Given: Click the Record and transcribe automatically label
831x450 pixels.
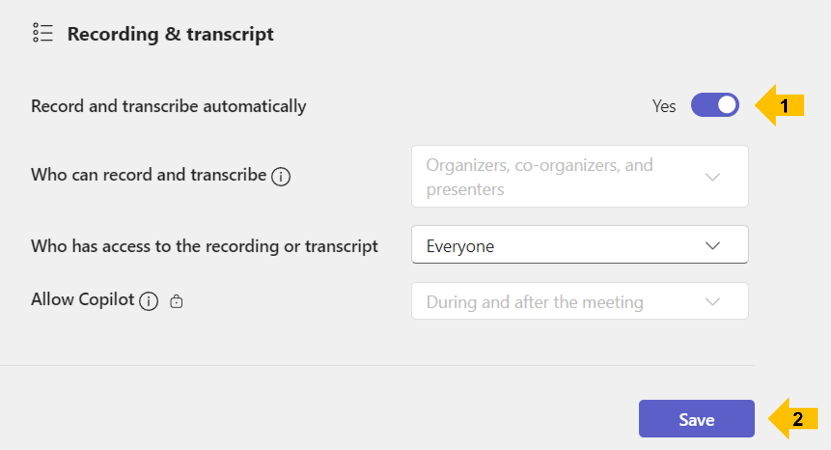Looking at the screenshot, I should point(169,106).
